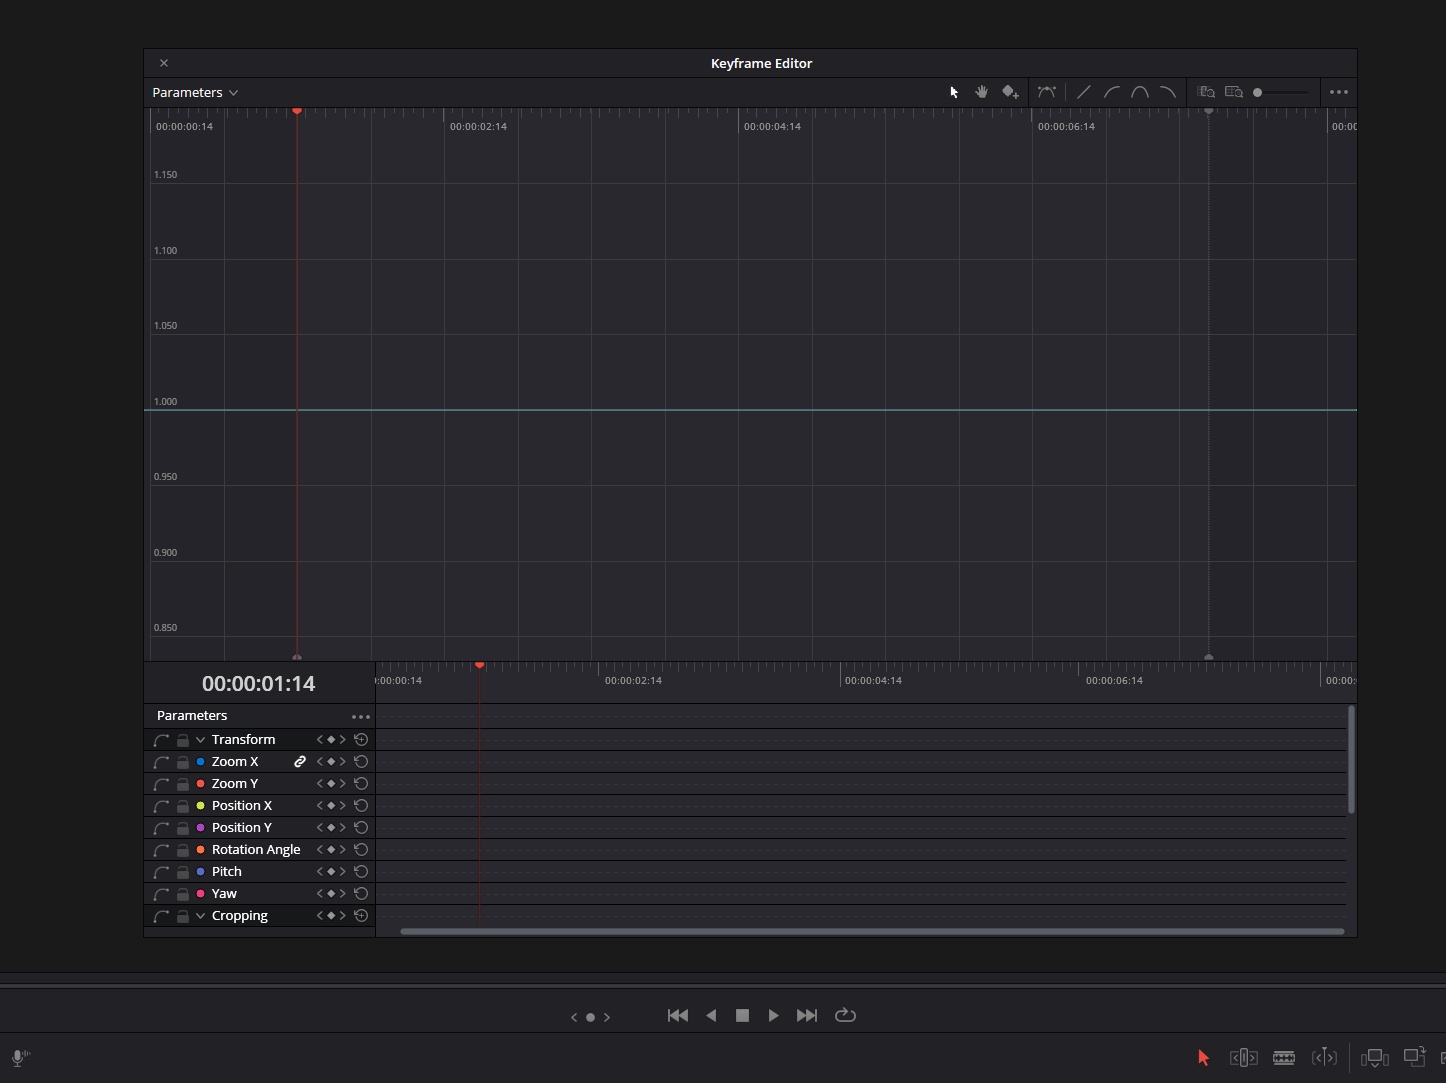Add a keyframe diamond for Zoom X
This screenshot has width=1446, height=1083.
point(331,762)
